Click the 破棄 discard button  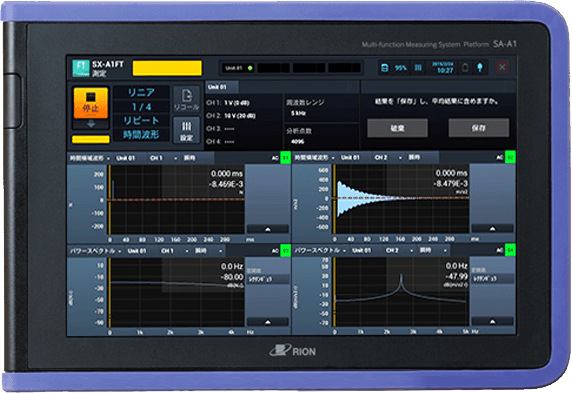pos(397,128)
